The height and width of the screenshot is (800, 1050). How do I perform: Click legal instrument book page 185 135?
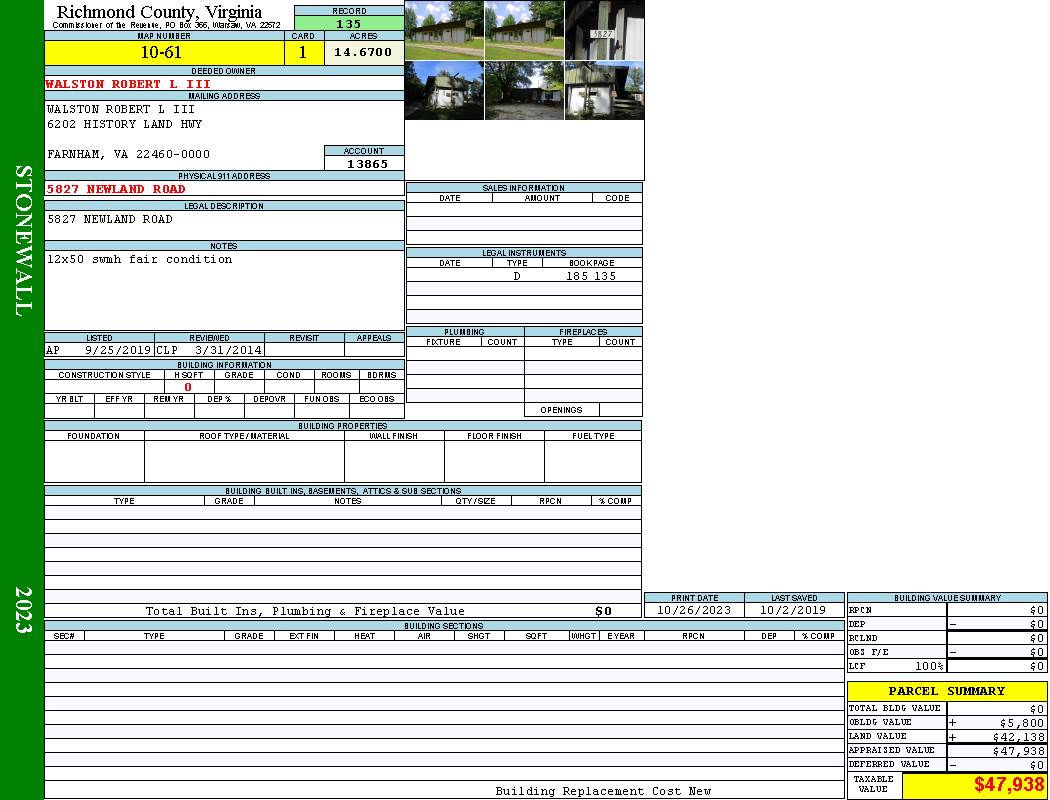(x=591, y=276)
